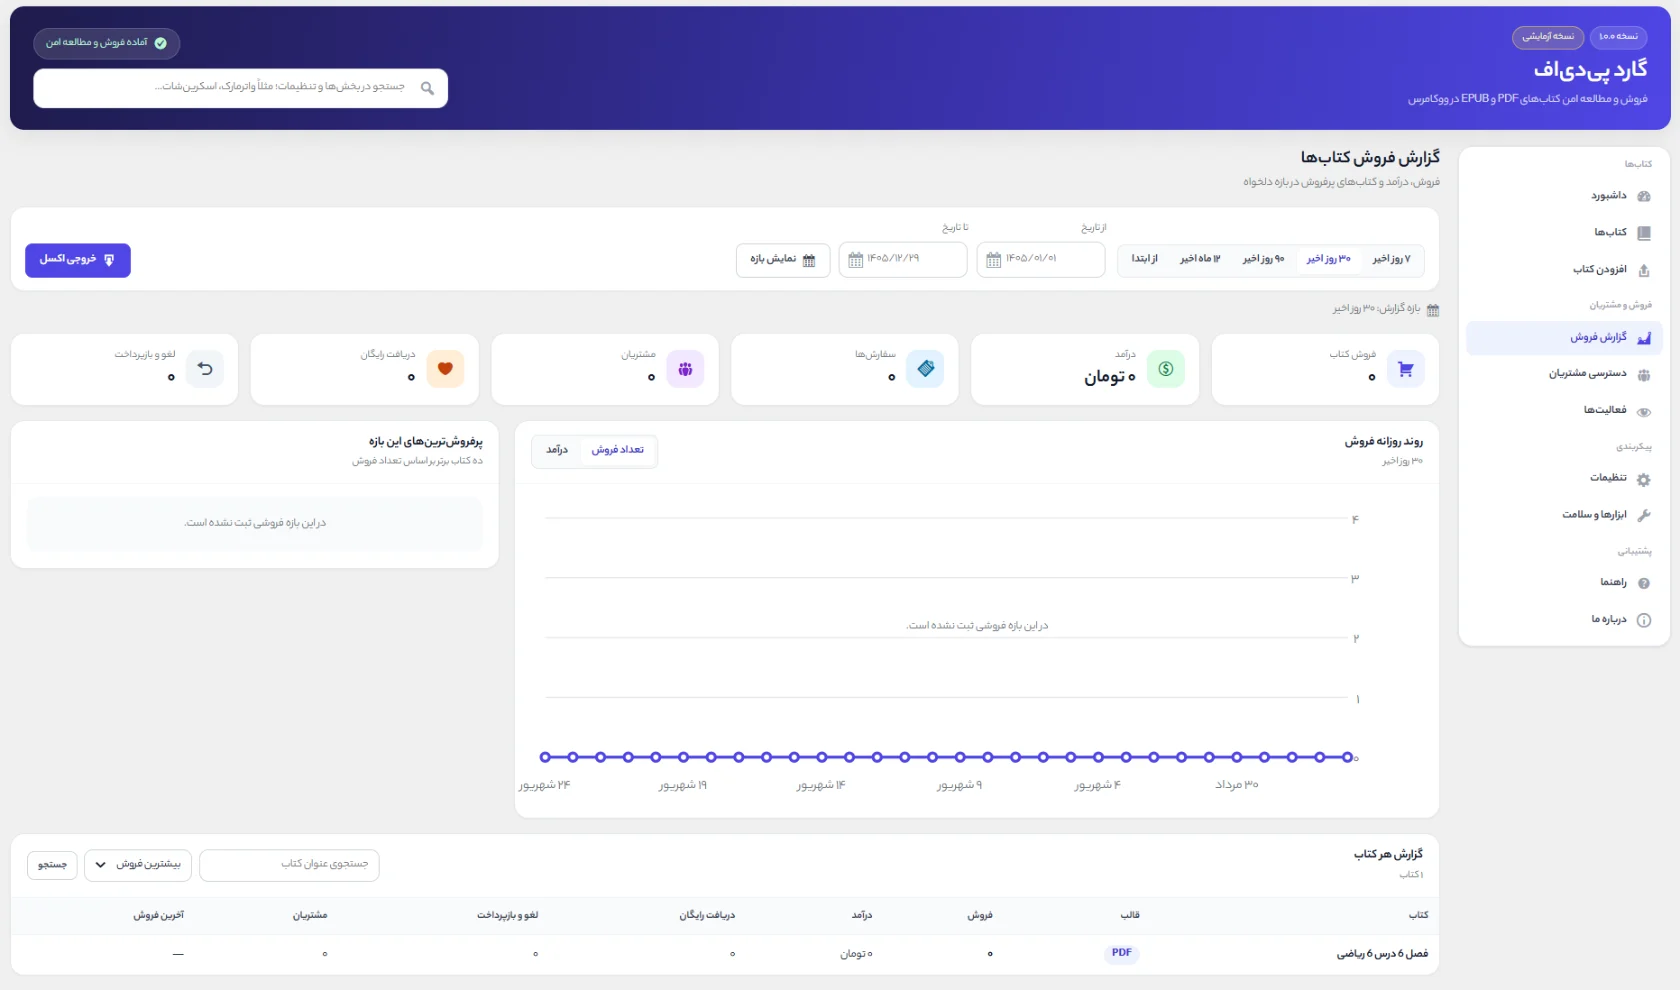Click the نسخه آزمایشی badge
The width and height of the screenshot is (1680, 990).
coord(1548,37)
